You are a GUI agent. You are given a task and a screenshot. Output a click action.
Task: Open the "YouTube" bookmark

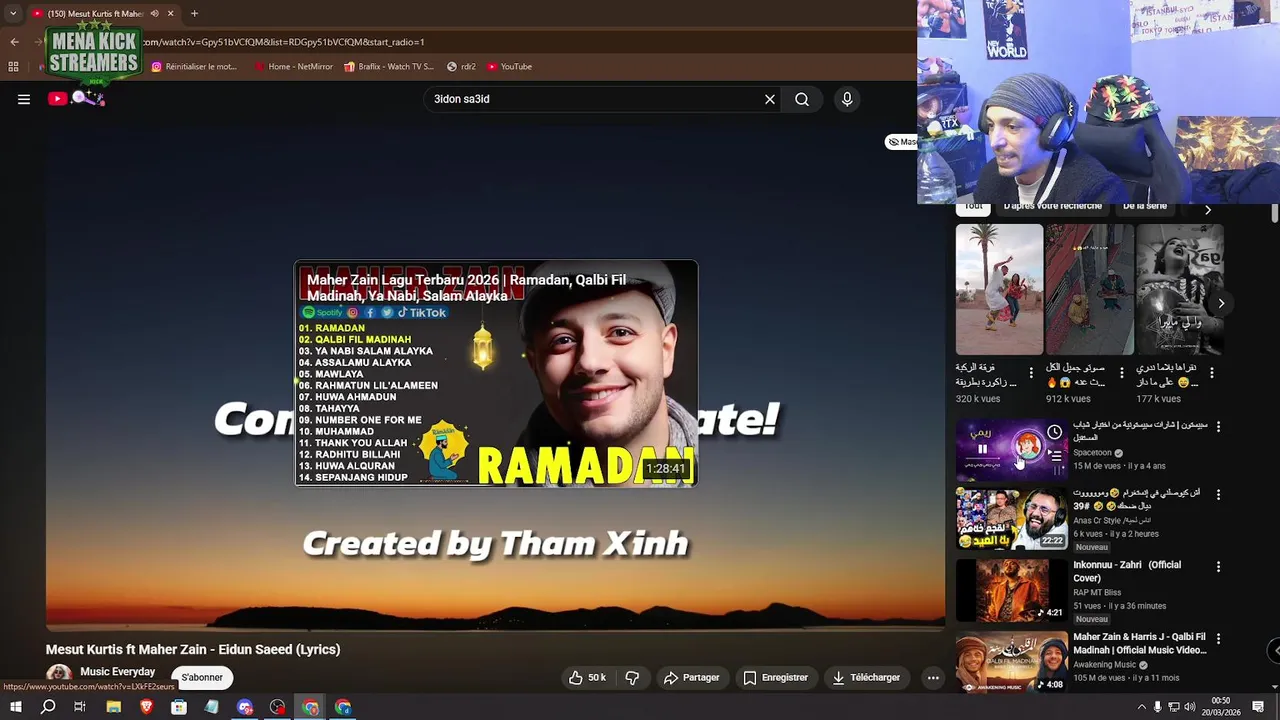pos(510,67)
